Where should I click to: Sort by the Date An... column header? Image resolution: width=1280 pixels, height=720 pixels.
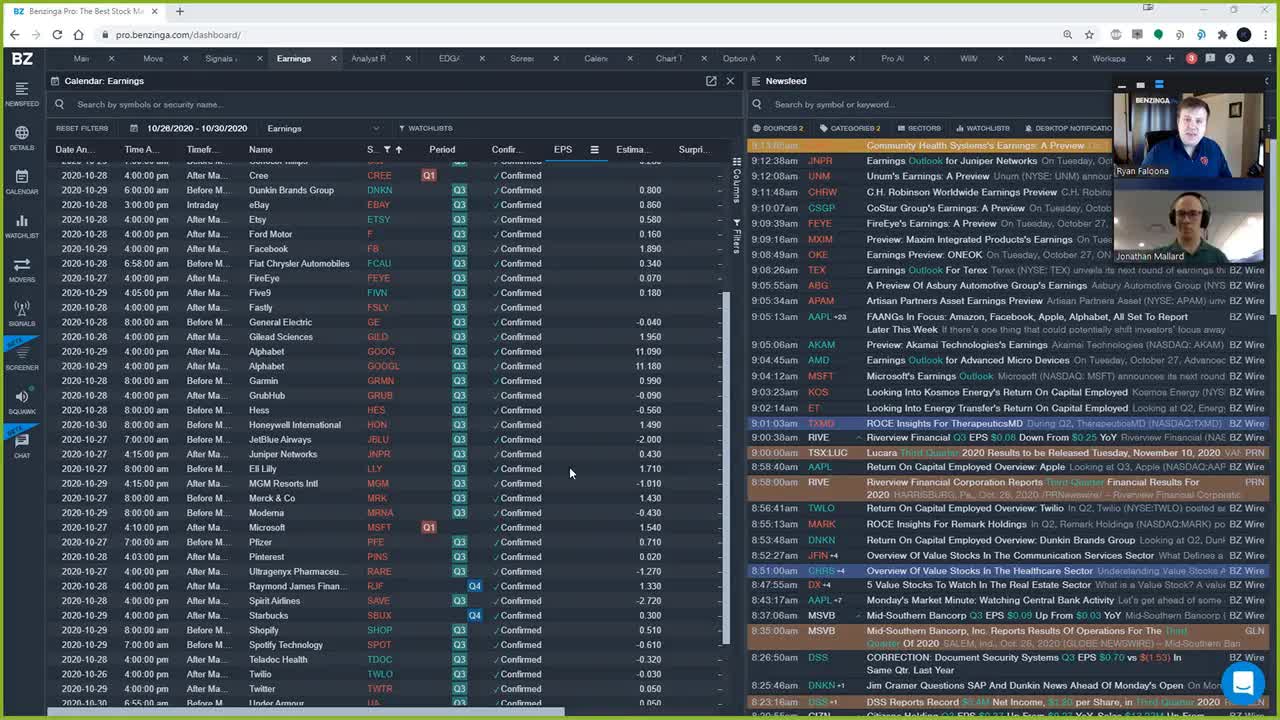(x=73, y=150)
